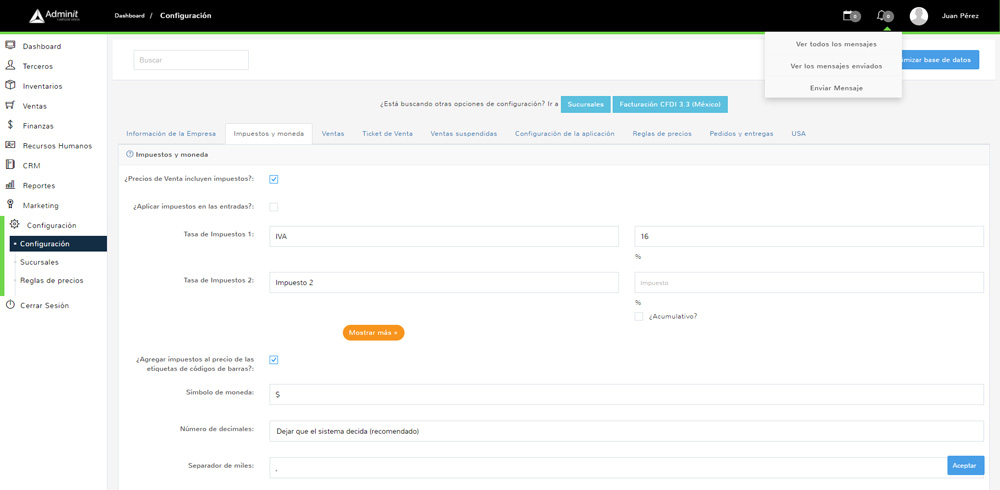Select 'Ver todos los mensajes' menu entry
The image size is (1000, 490).
point(835,44)
